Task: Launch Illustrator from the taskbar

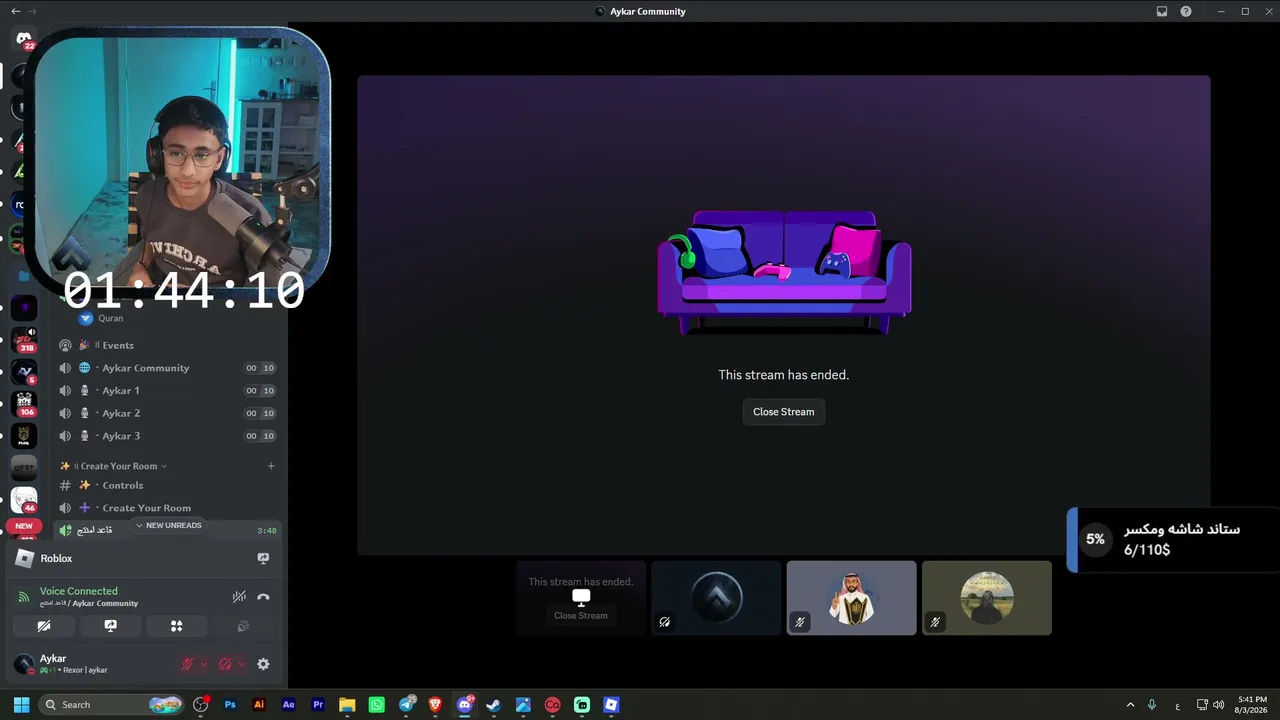Action: (259, 705)
